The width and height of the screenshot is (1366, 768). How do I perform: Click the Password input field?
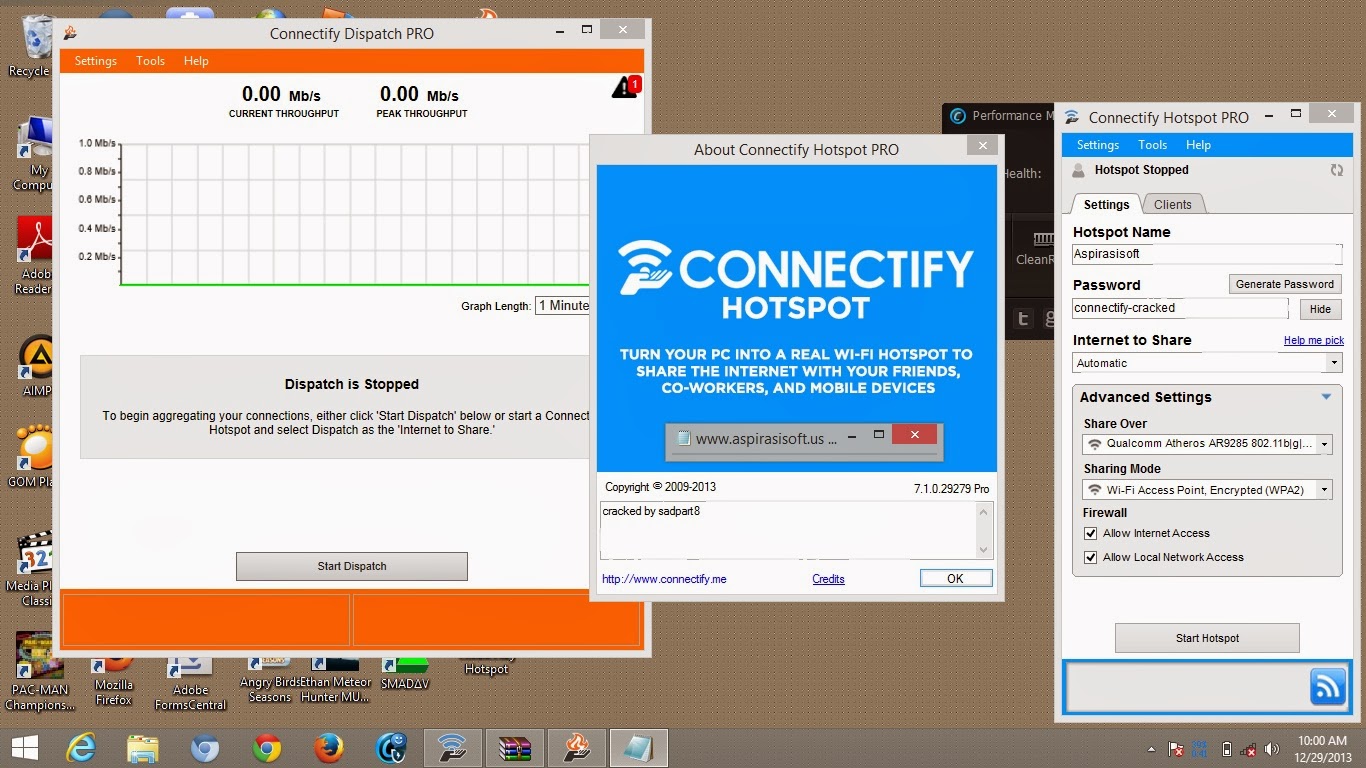click(x=1181, y=308)
